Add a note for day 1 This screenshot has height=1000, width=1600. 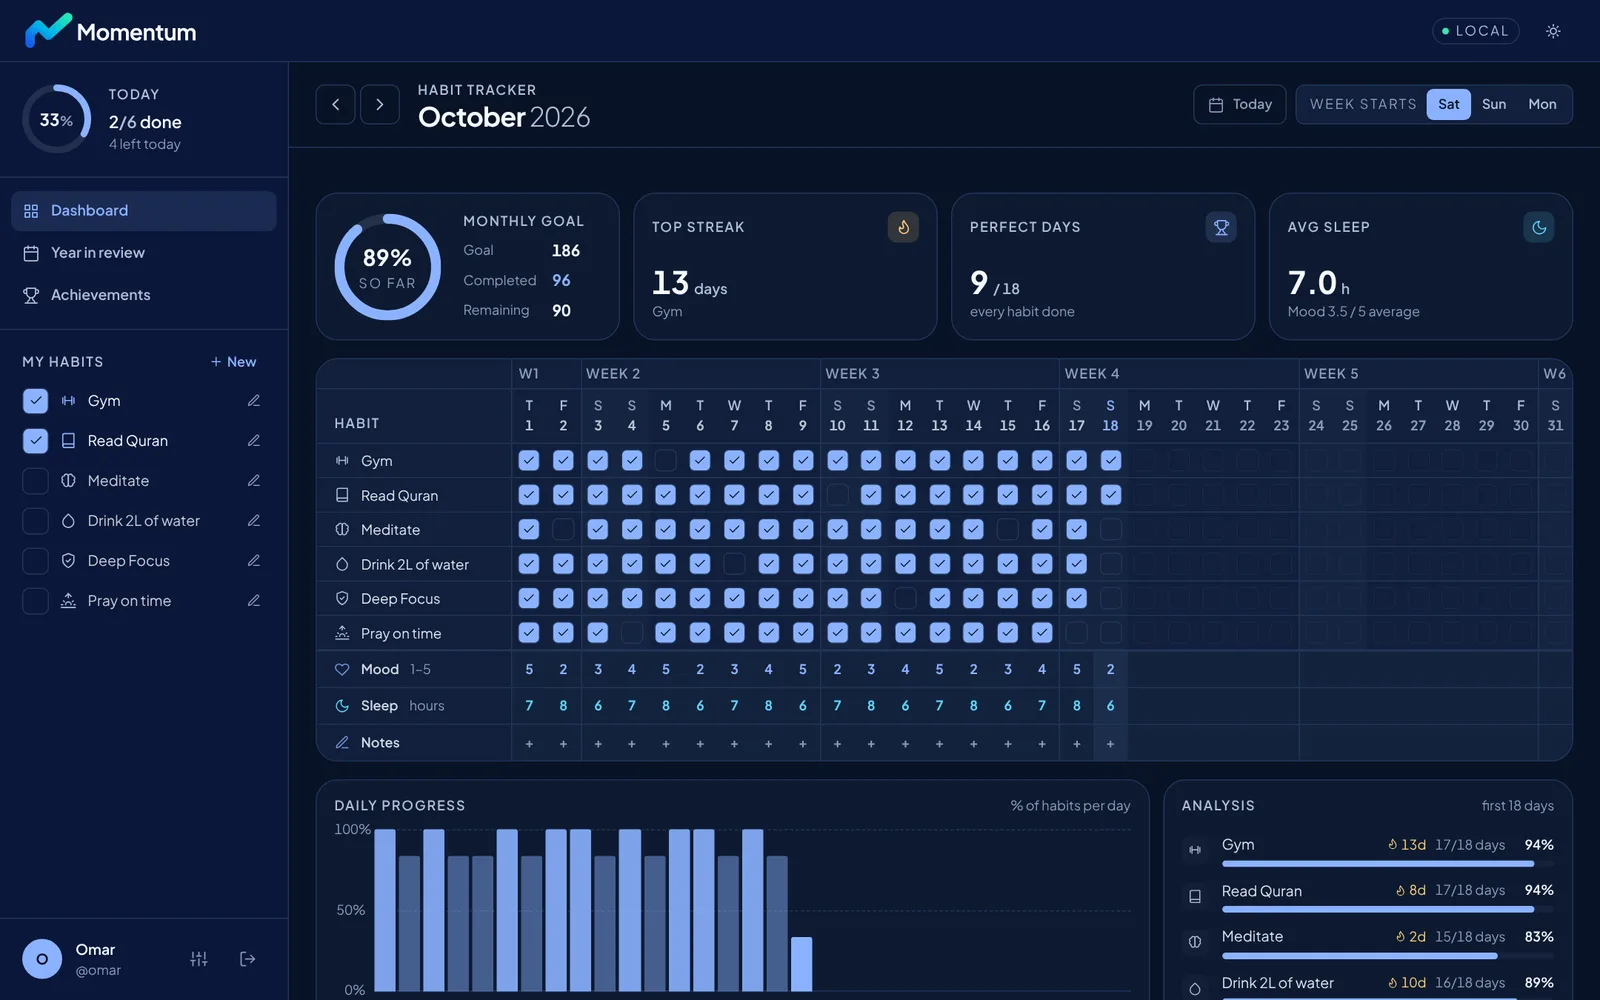click(x=529, y=743)
